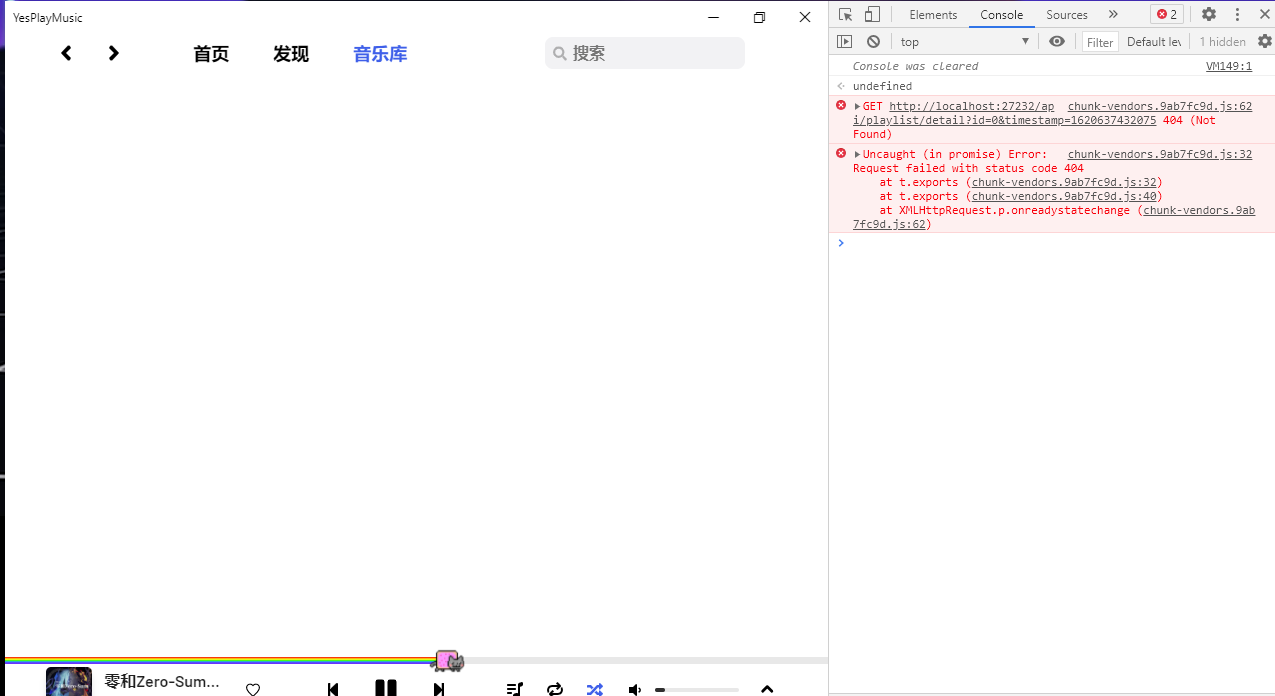The height and width of the screenshot is (696, 1275).
Task: Expand the GET 404 error entry
Action: pos(858,106)
